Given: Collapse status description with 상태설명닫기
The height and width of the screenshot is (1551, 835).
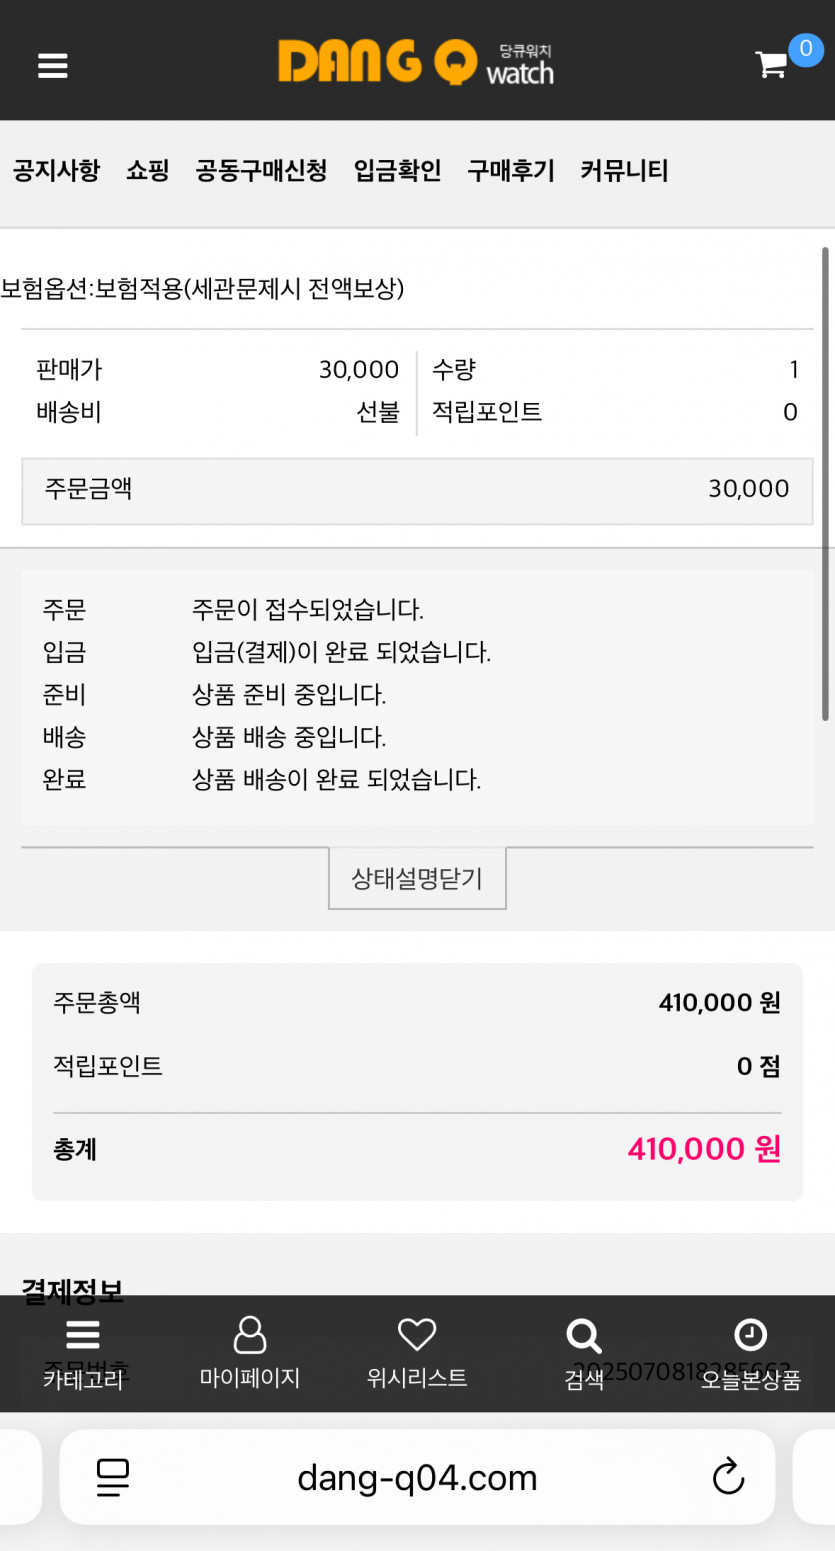Looking at the screenshot, I should [417, 878].
